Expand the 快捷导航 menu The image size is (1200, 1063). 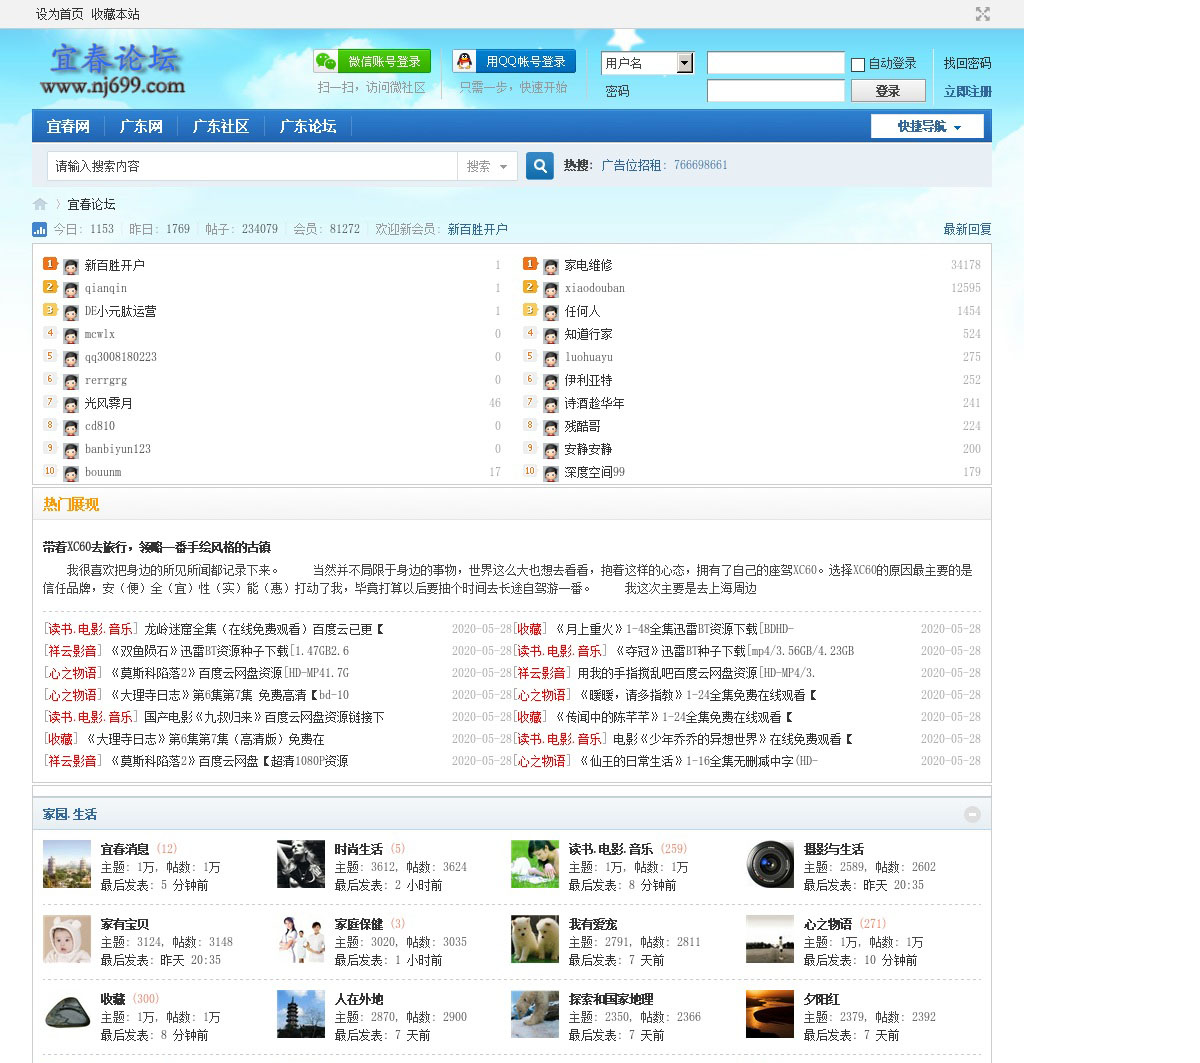[928, 126]
